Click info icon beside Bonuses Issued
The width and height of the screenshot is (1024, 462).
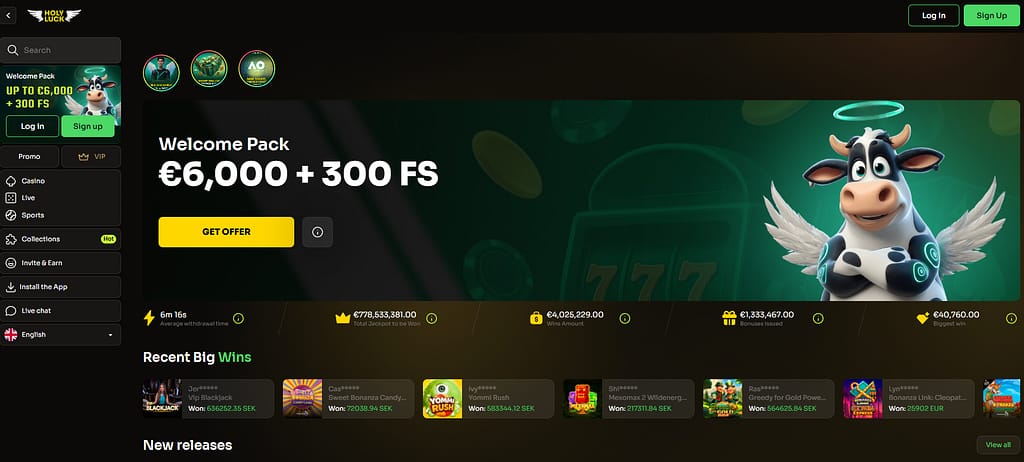pyautogui.click(x=818, y=318)
